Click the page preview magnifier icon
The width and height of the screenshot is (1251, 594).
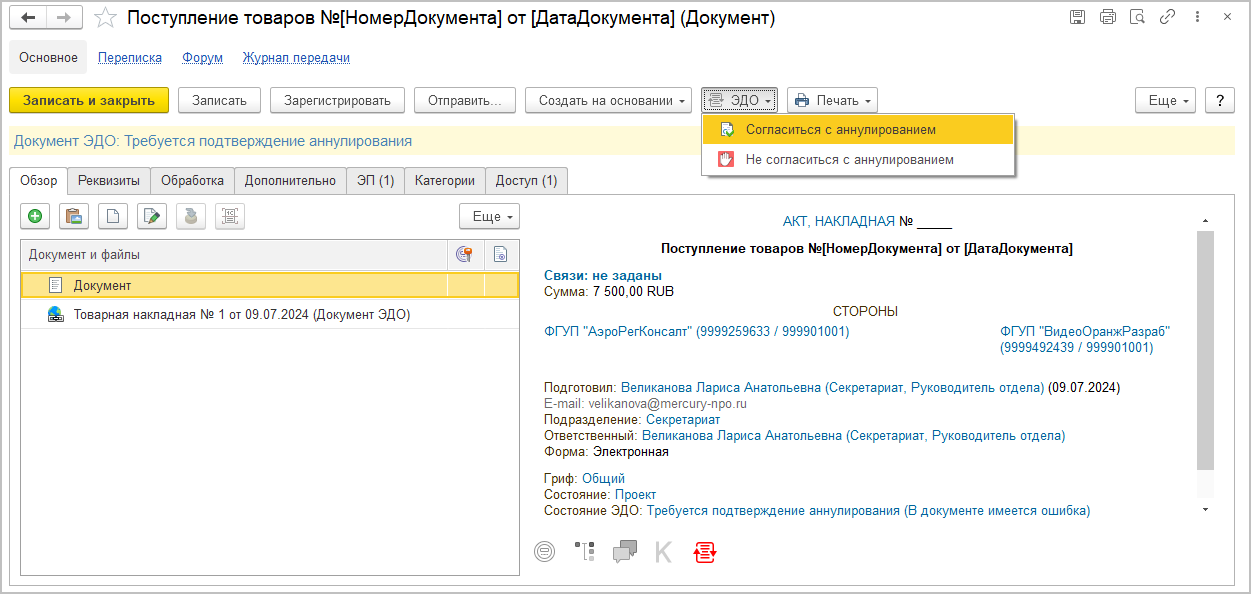click(1136, 18)
